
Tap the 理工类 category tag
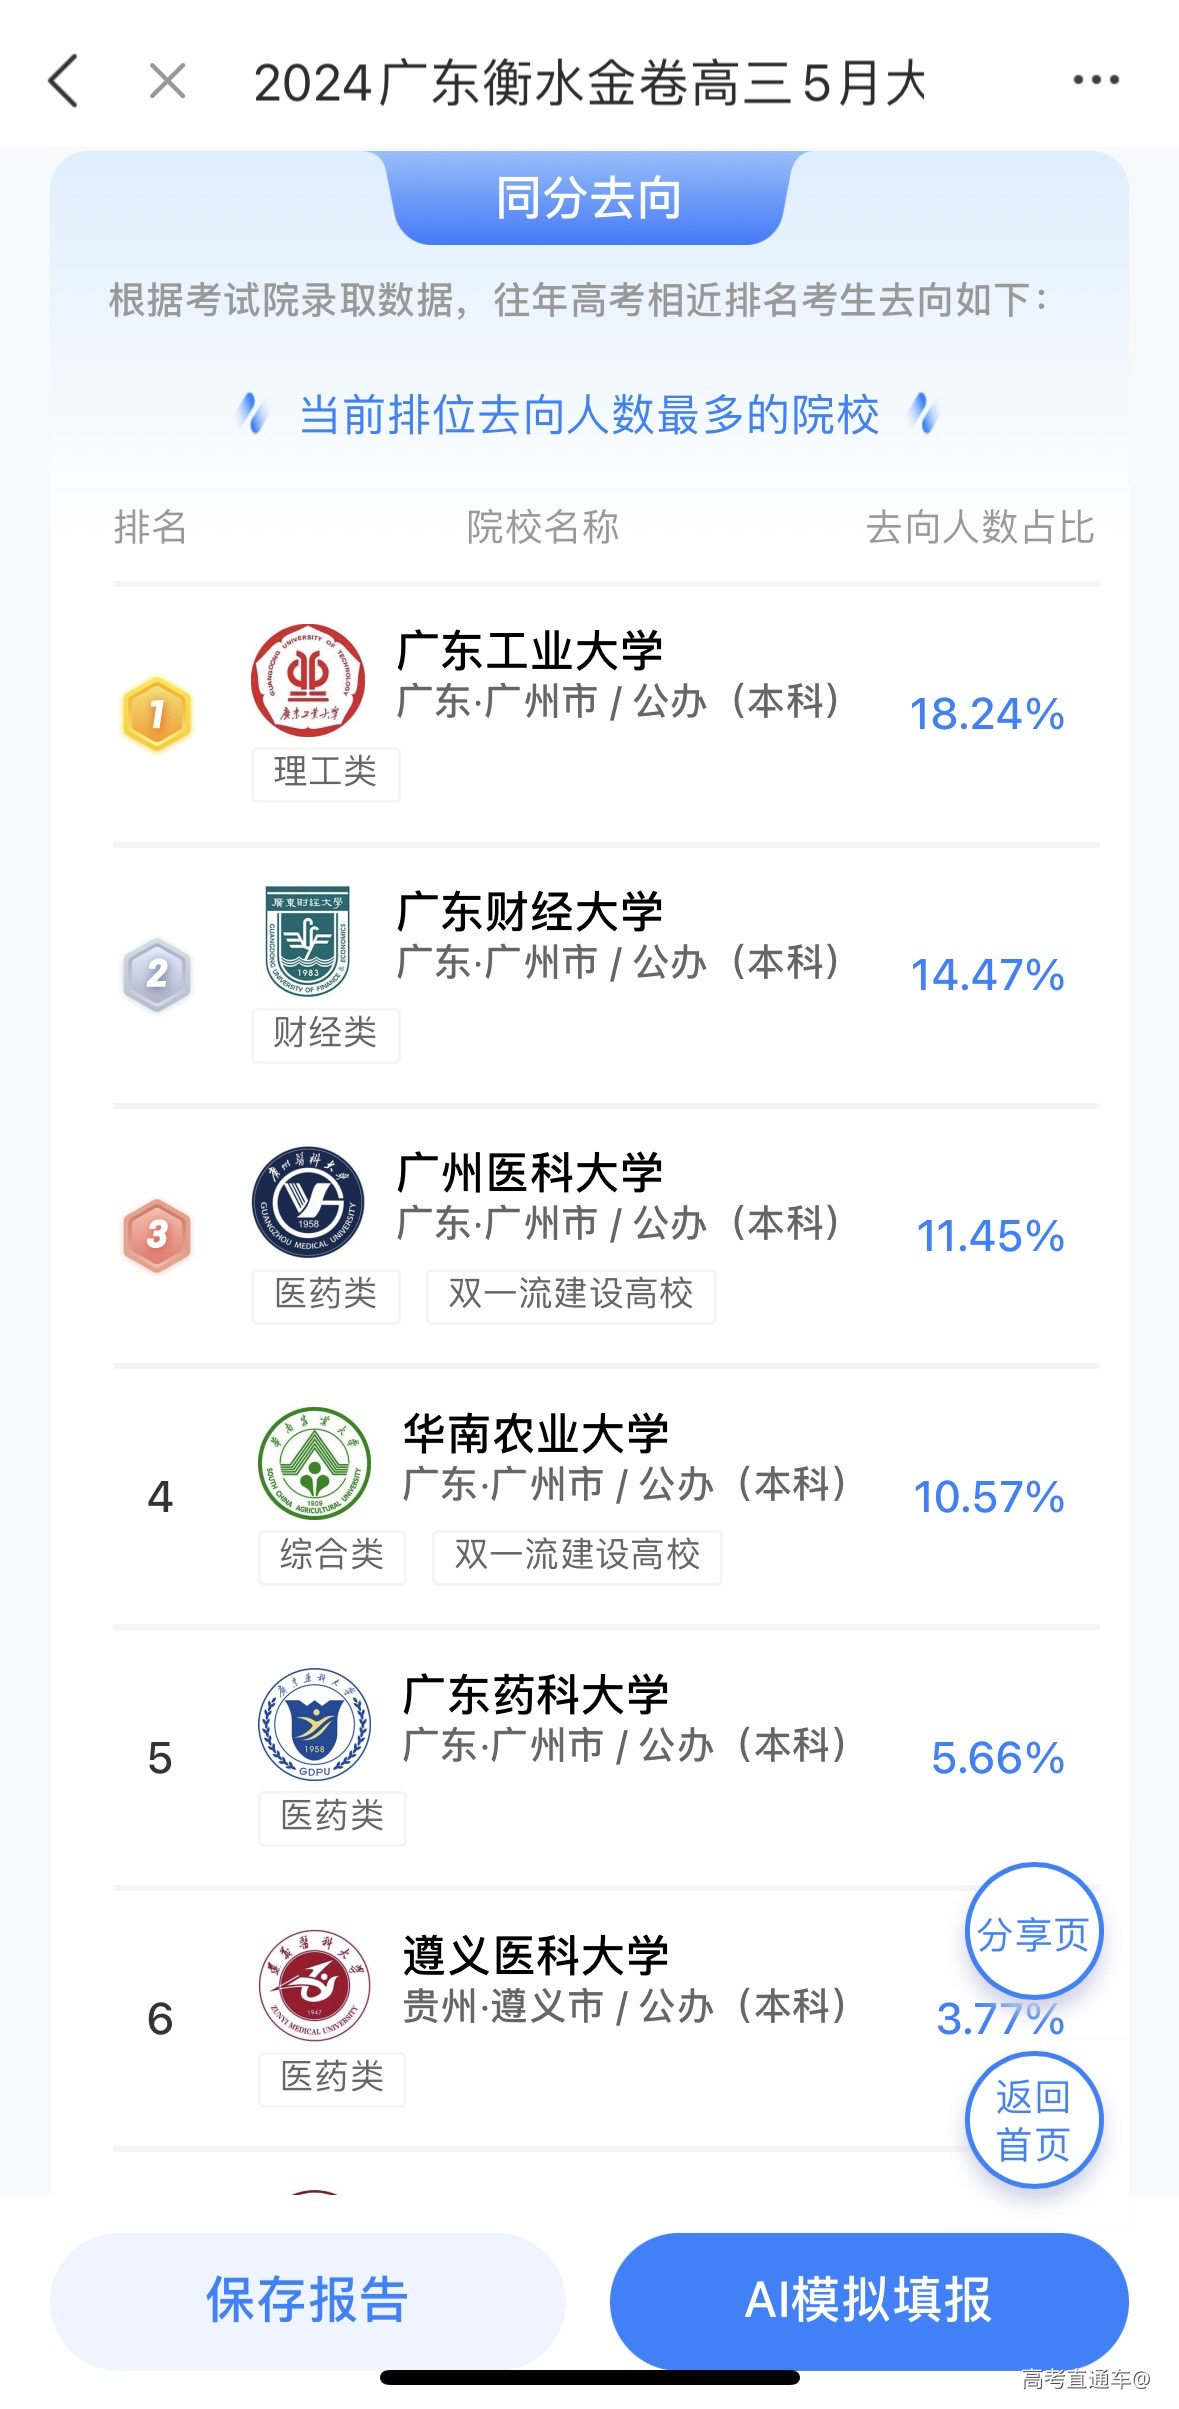(x=325, y=773)
